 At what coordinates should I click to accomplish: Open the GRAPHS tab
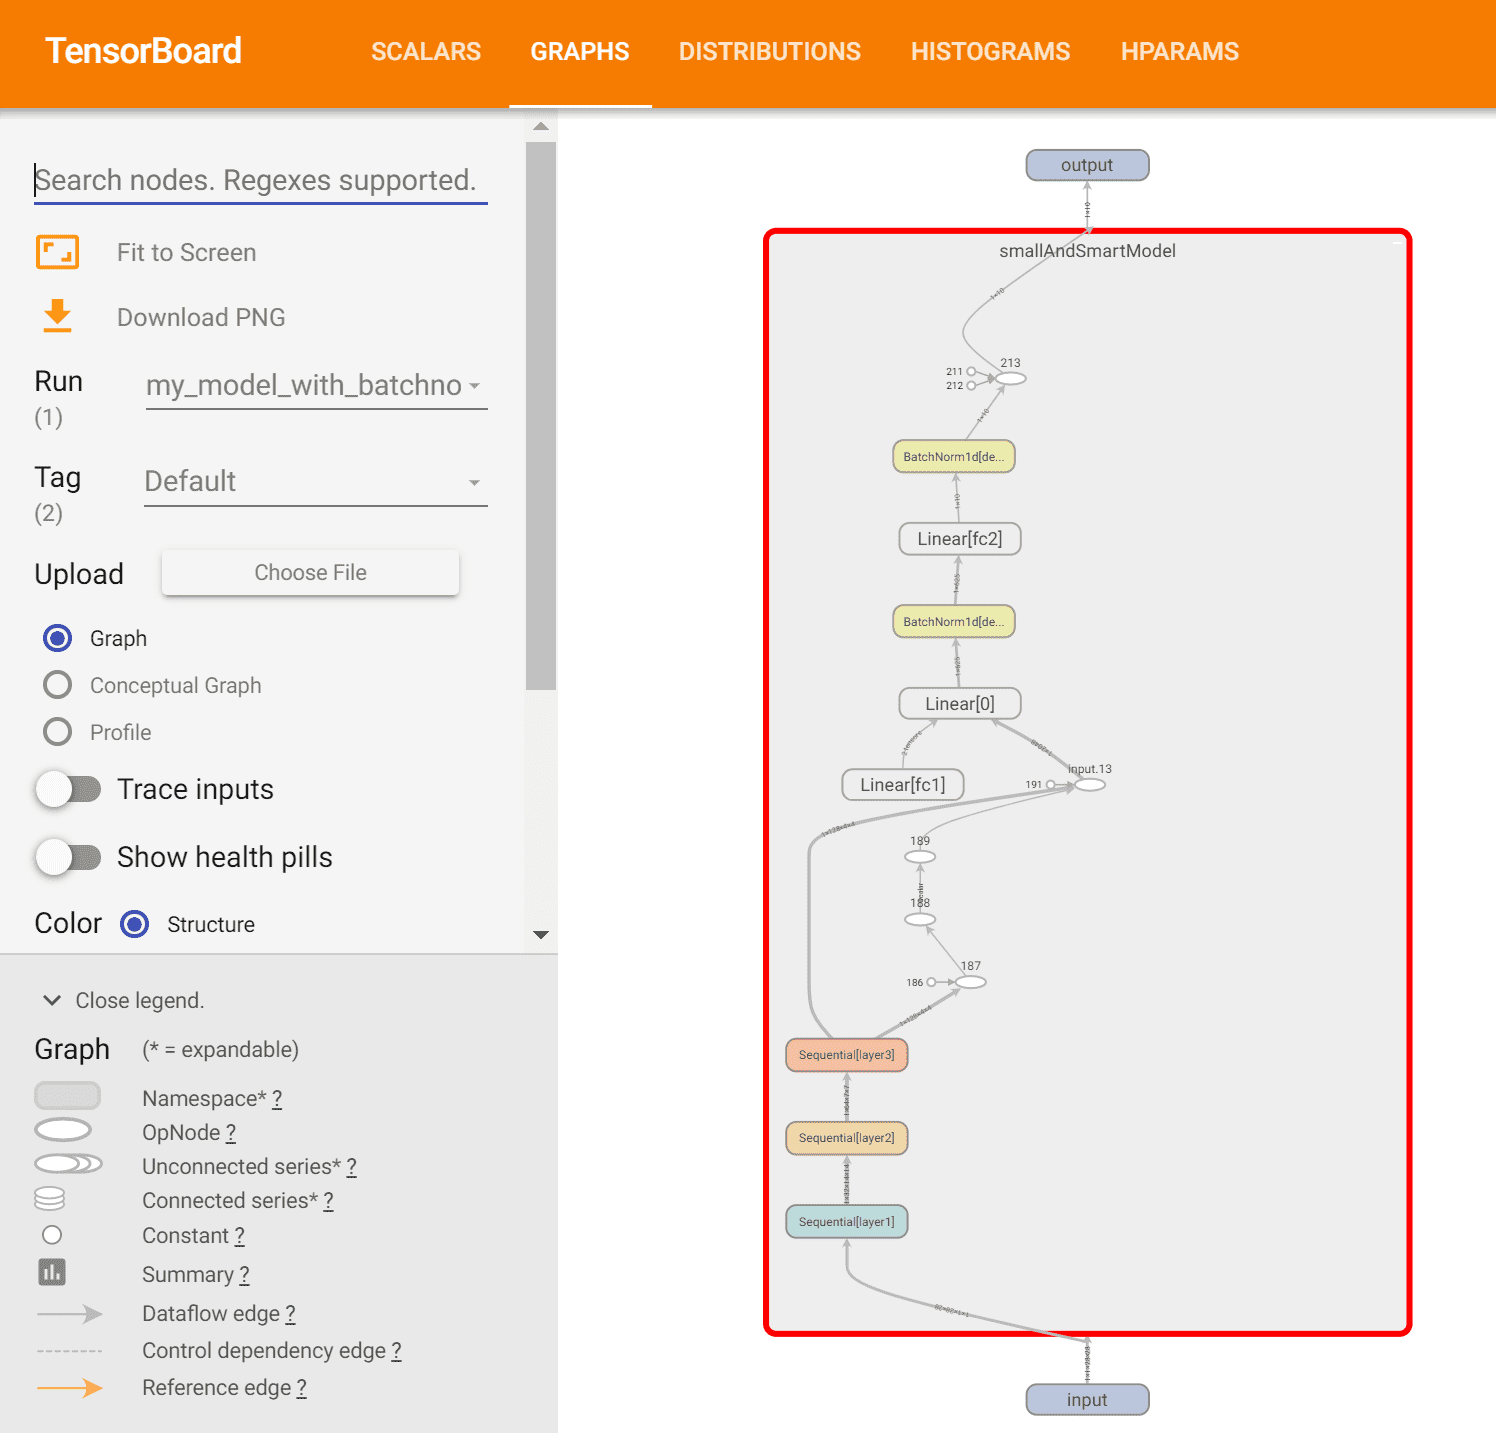click(x=580, y=52)
